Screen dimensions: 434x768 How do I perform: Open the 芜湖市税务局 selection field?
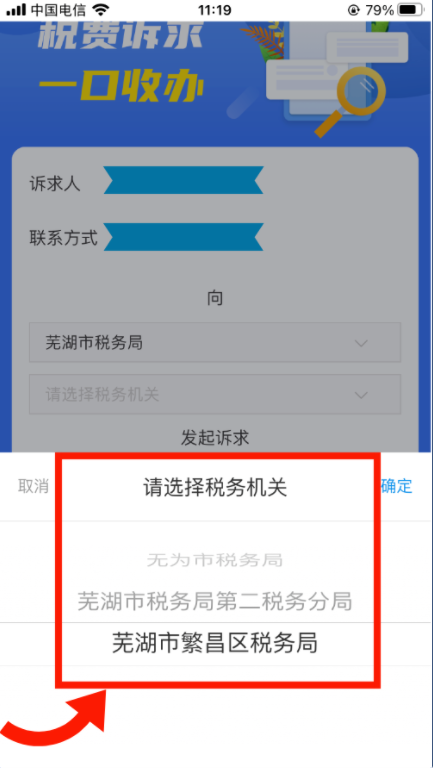pyautogui.click(x=215, y=343)
